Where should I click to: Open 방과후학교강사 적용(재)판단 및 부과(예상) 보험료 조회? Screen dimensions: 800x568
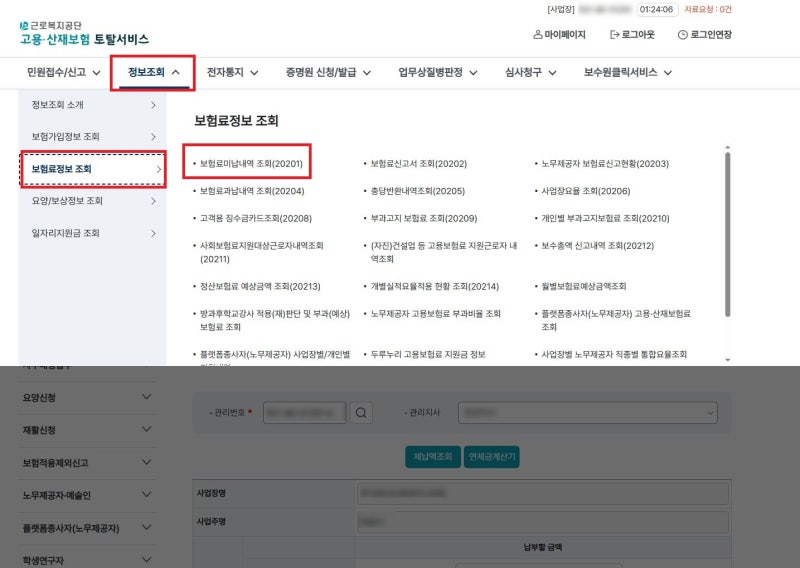pyautogui.click(x=274, y=320)
